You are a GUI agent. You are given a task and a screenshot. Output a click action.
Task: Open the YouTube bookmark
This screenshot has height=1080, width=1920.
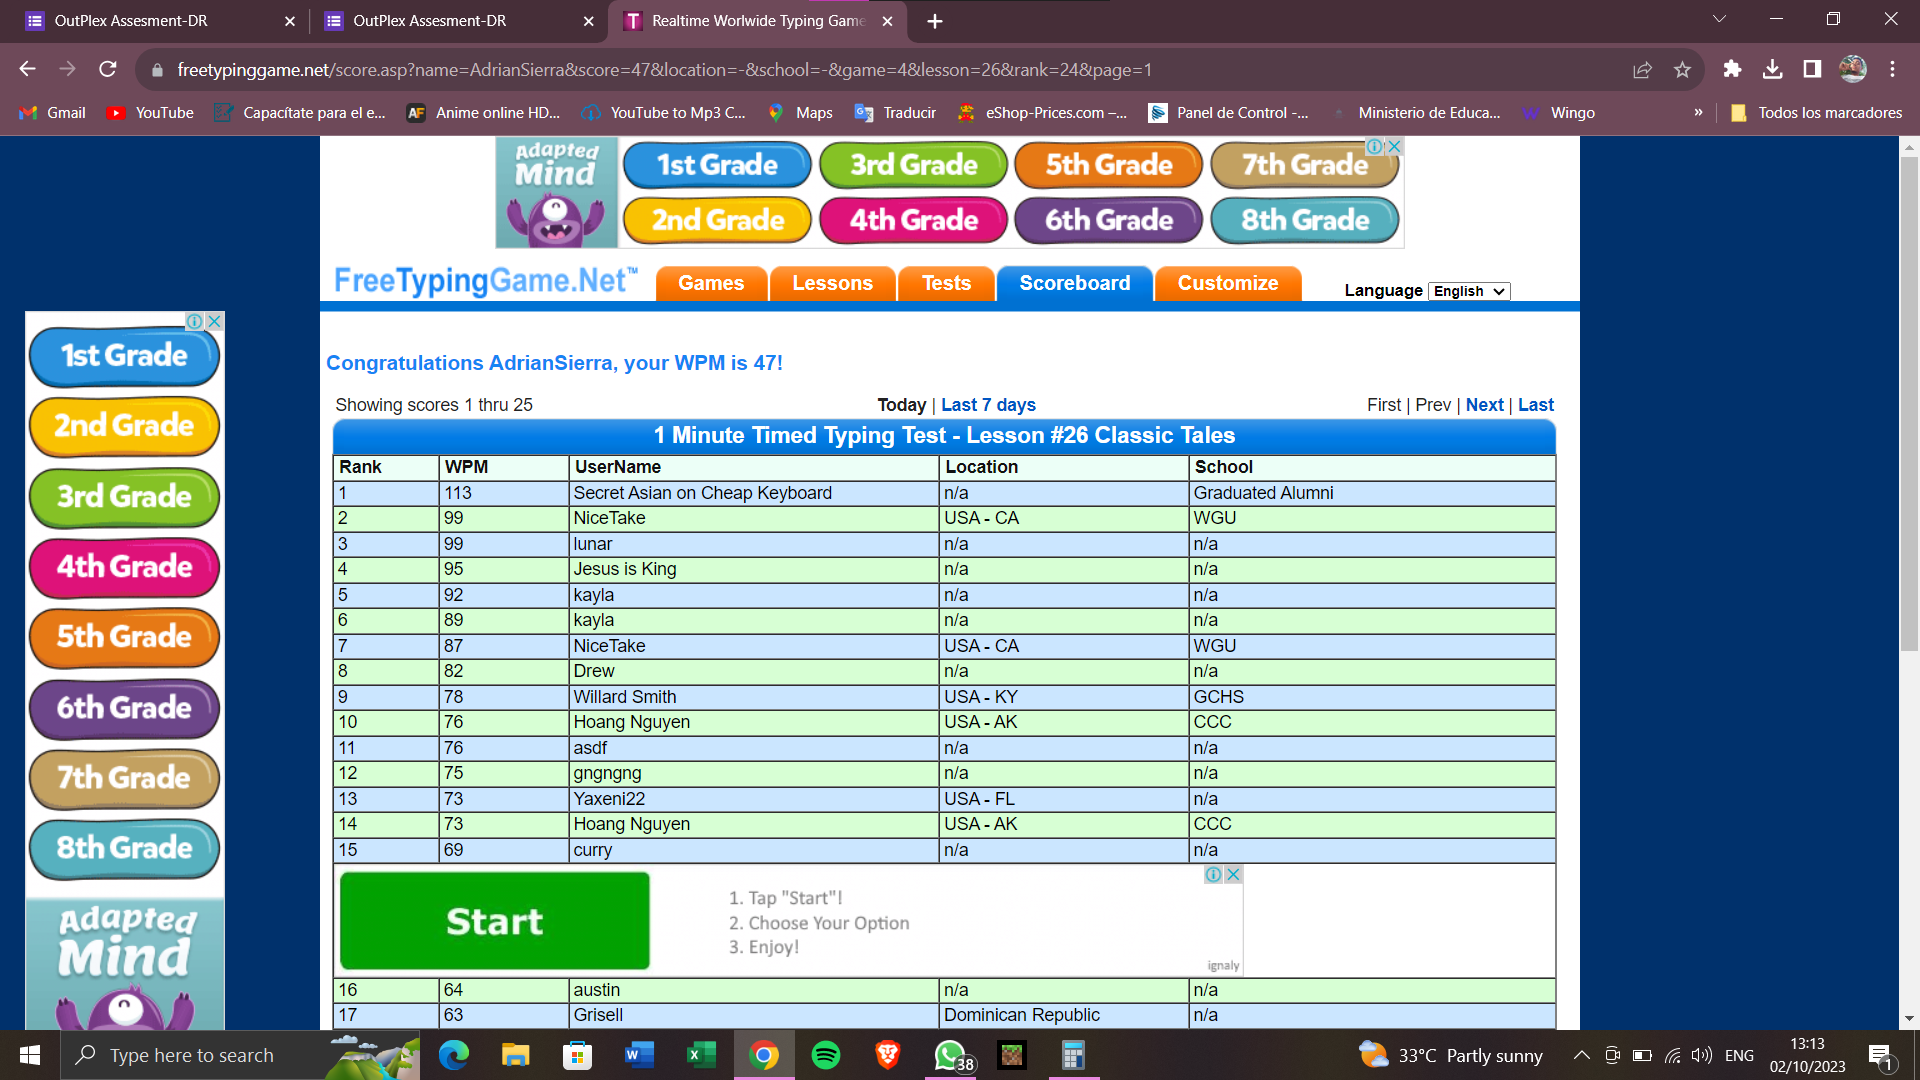point(150,113)
